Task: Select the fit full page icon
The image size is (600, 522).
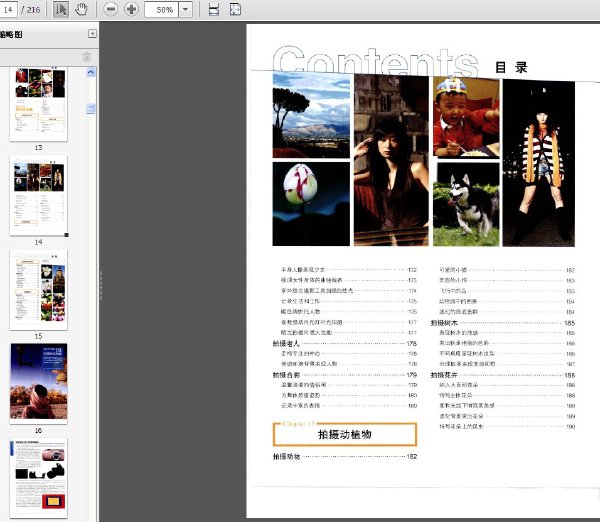Action: [x=235, y=10]
